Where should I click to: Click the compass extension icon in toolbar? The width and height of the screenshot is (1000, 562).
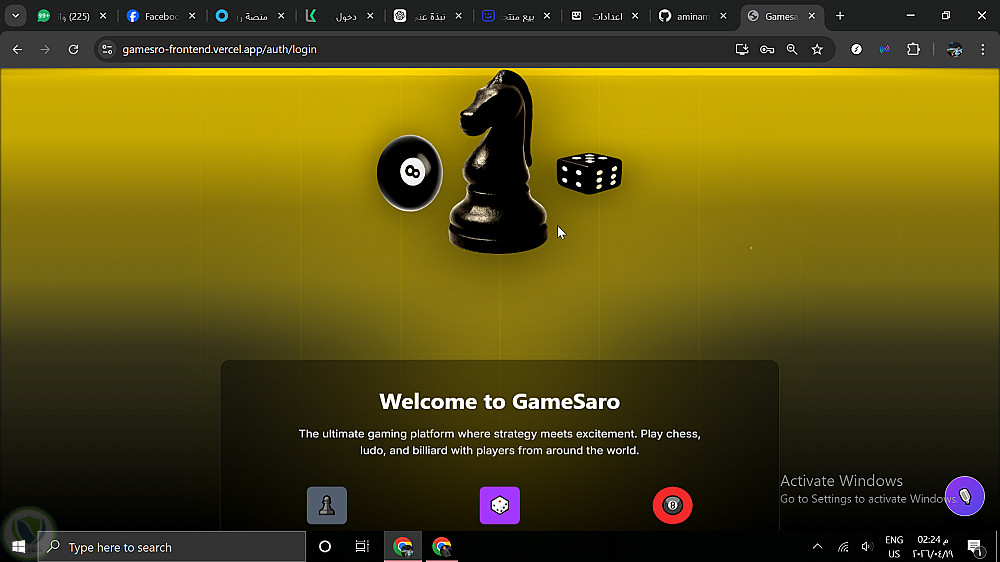click(856, 49)
